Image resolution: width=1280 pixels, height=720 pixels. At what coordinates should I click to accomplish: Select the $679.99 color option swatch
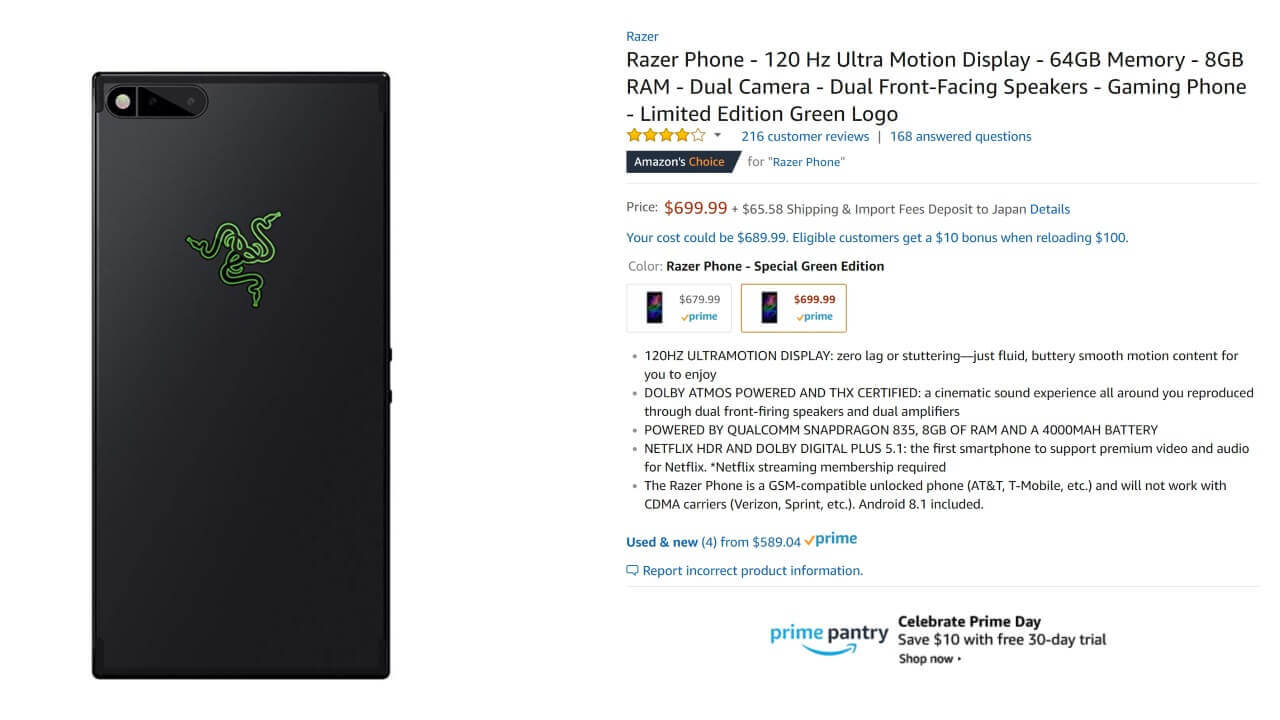tap(679, 308)
